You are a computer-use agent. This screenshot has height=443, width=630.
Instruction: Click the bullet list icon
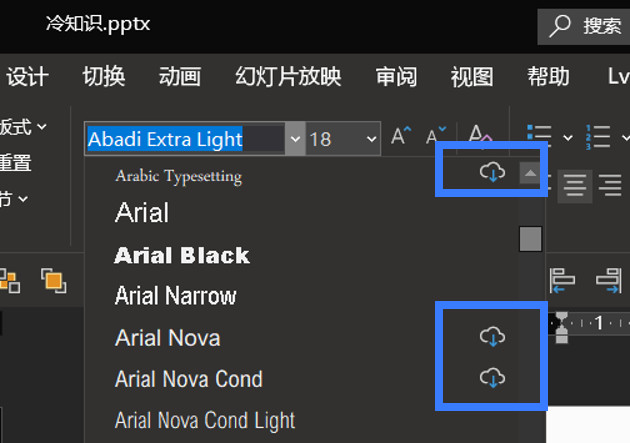click(539, 136)
